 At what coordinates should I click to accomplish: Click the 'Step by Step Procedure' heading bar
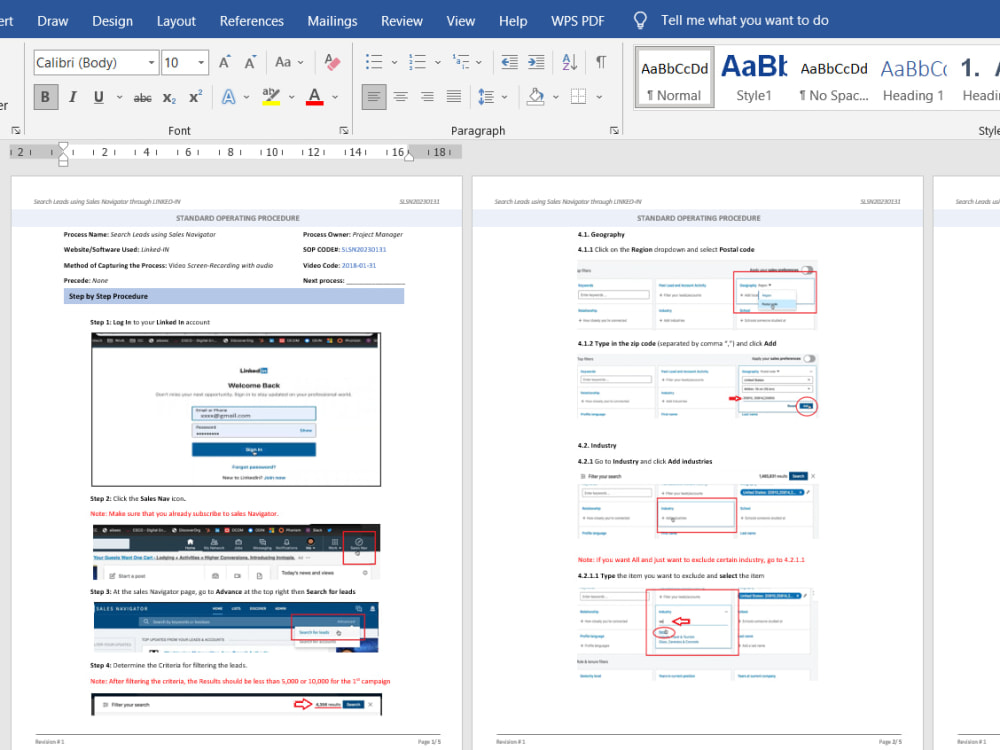[x=234, y=296]
